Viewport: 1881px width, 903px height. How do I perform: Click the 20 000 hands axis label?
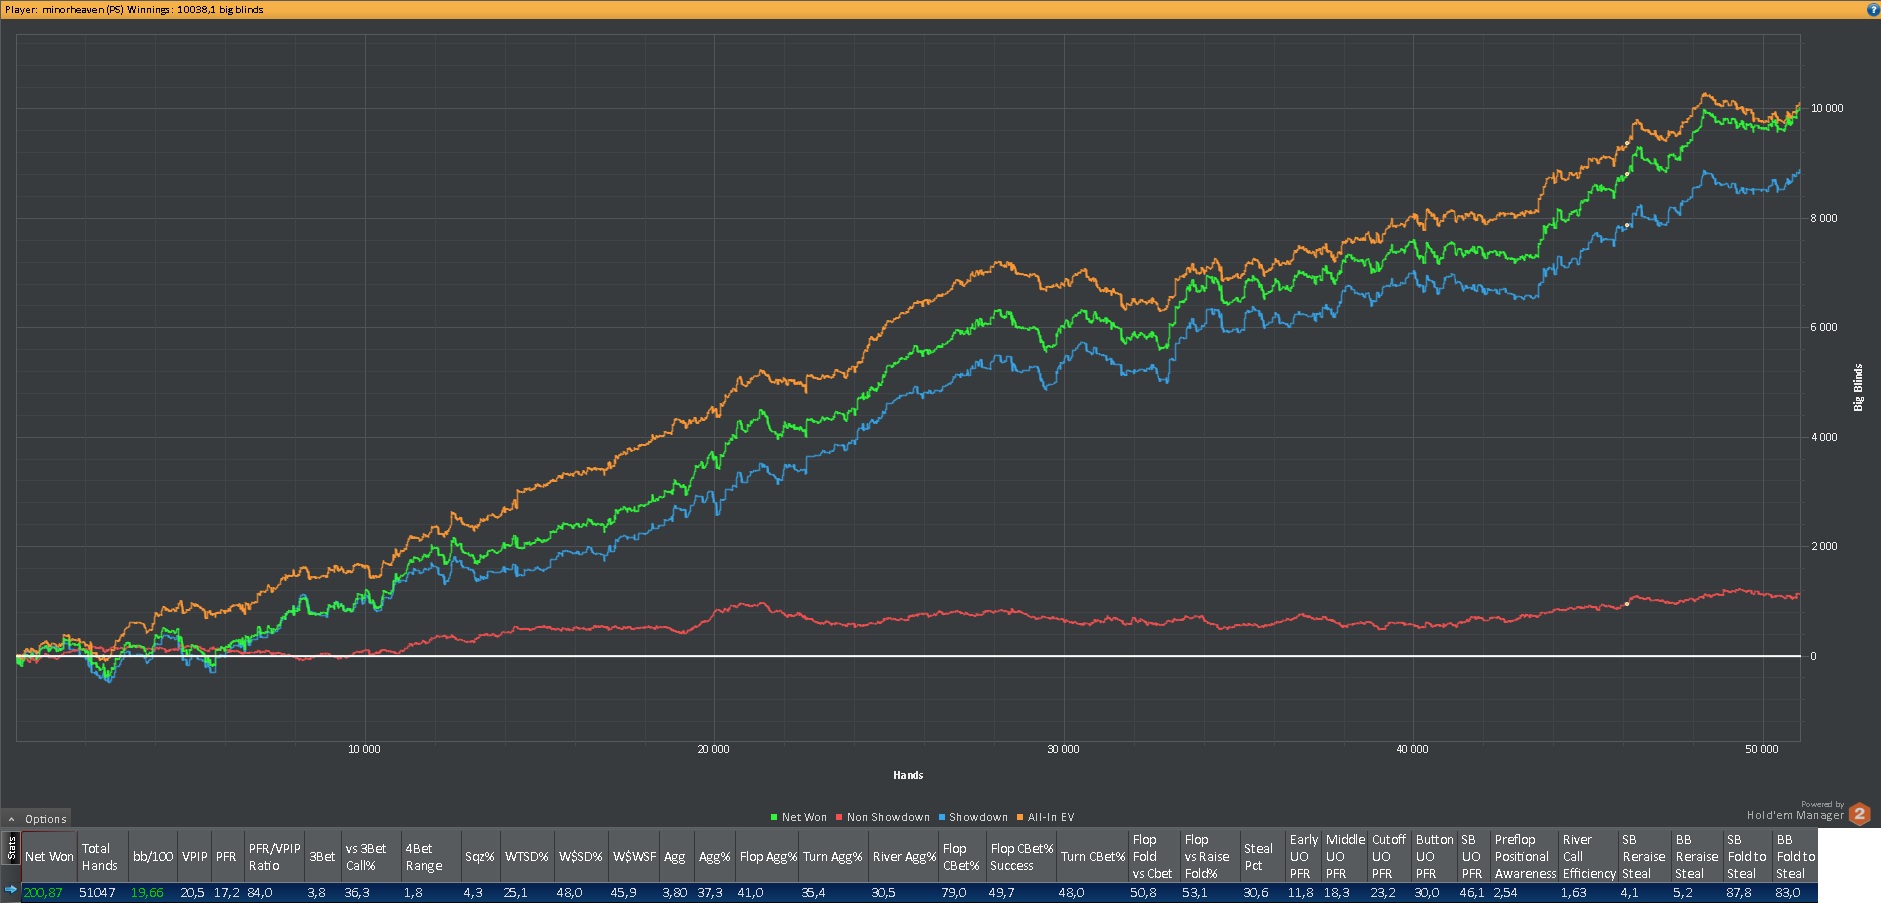[713, 749]
